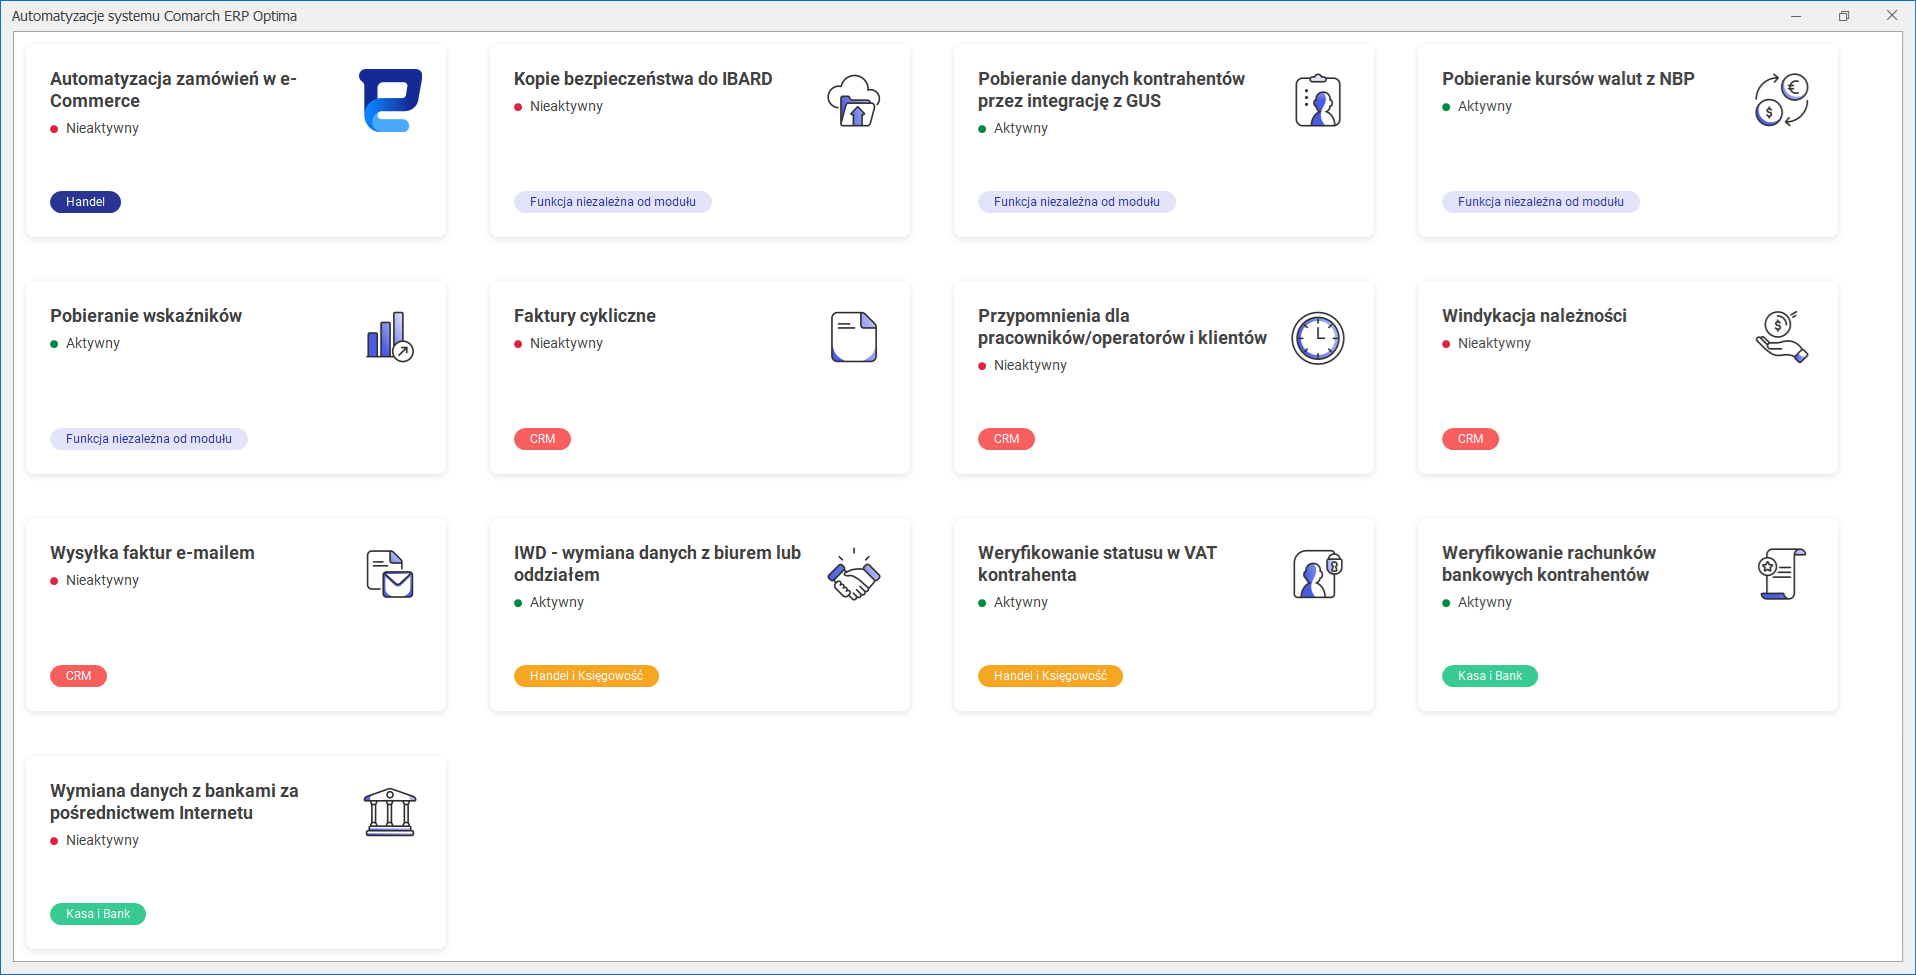Click the Faktury cykliczne document icon
Viewport: 1916px width, 975px height.
click(854, 337)
